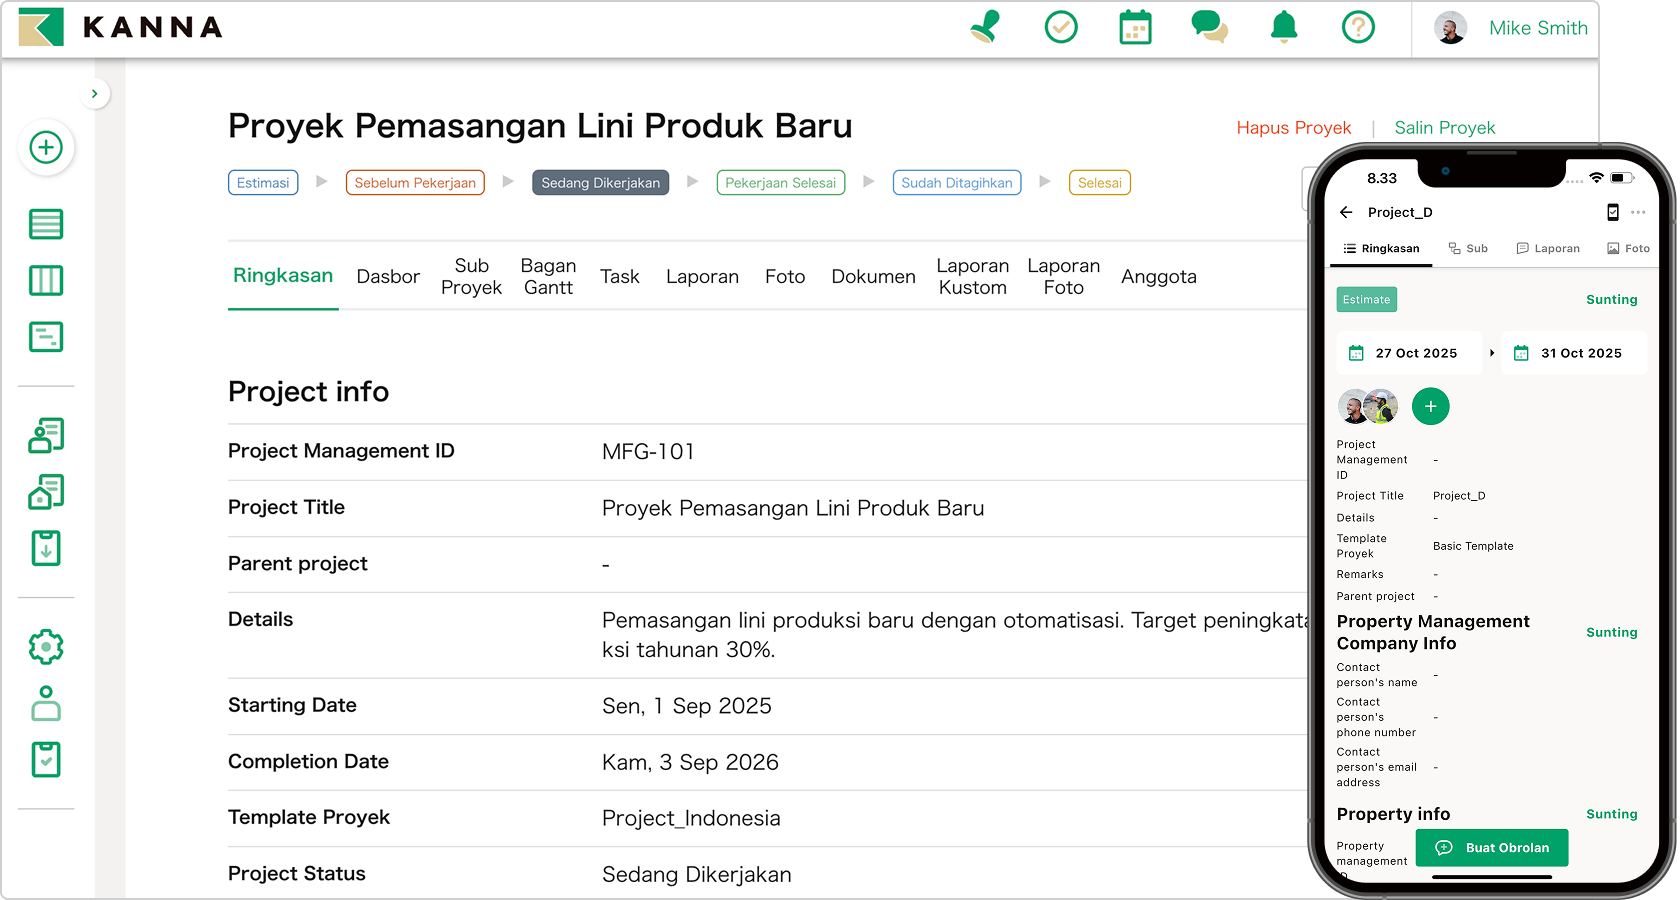
Task: Expand the left sidebar with the chevron
Action: [95, 93]
